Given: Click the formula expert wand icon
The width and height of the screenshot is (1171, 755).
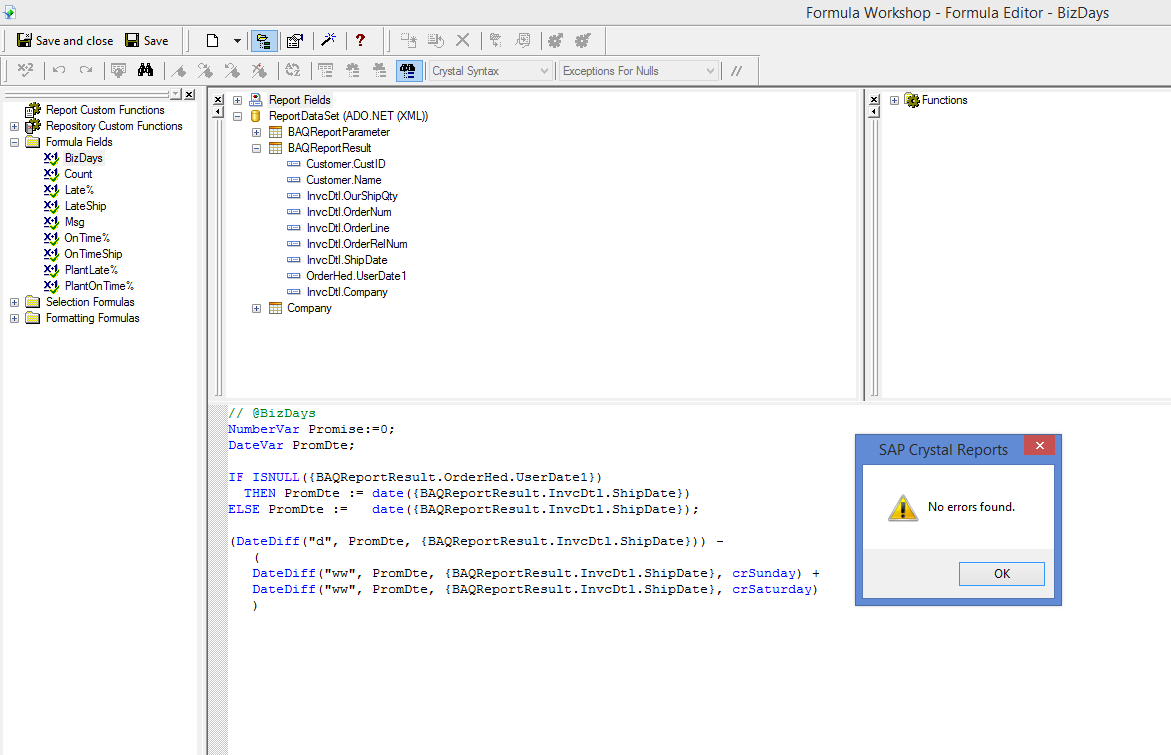Looking at the screenshot, I should point(329,40).
